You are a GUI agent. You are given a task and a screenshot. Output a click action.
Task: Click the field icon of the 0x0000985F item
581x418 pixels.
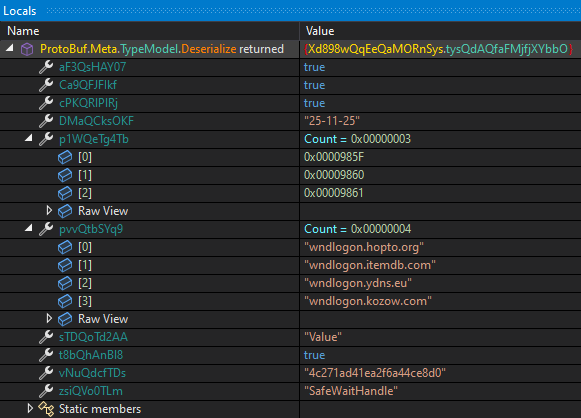65,157
